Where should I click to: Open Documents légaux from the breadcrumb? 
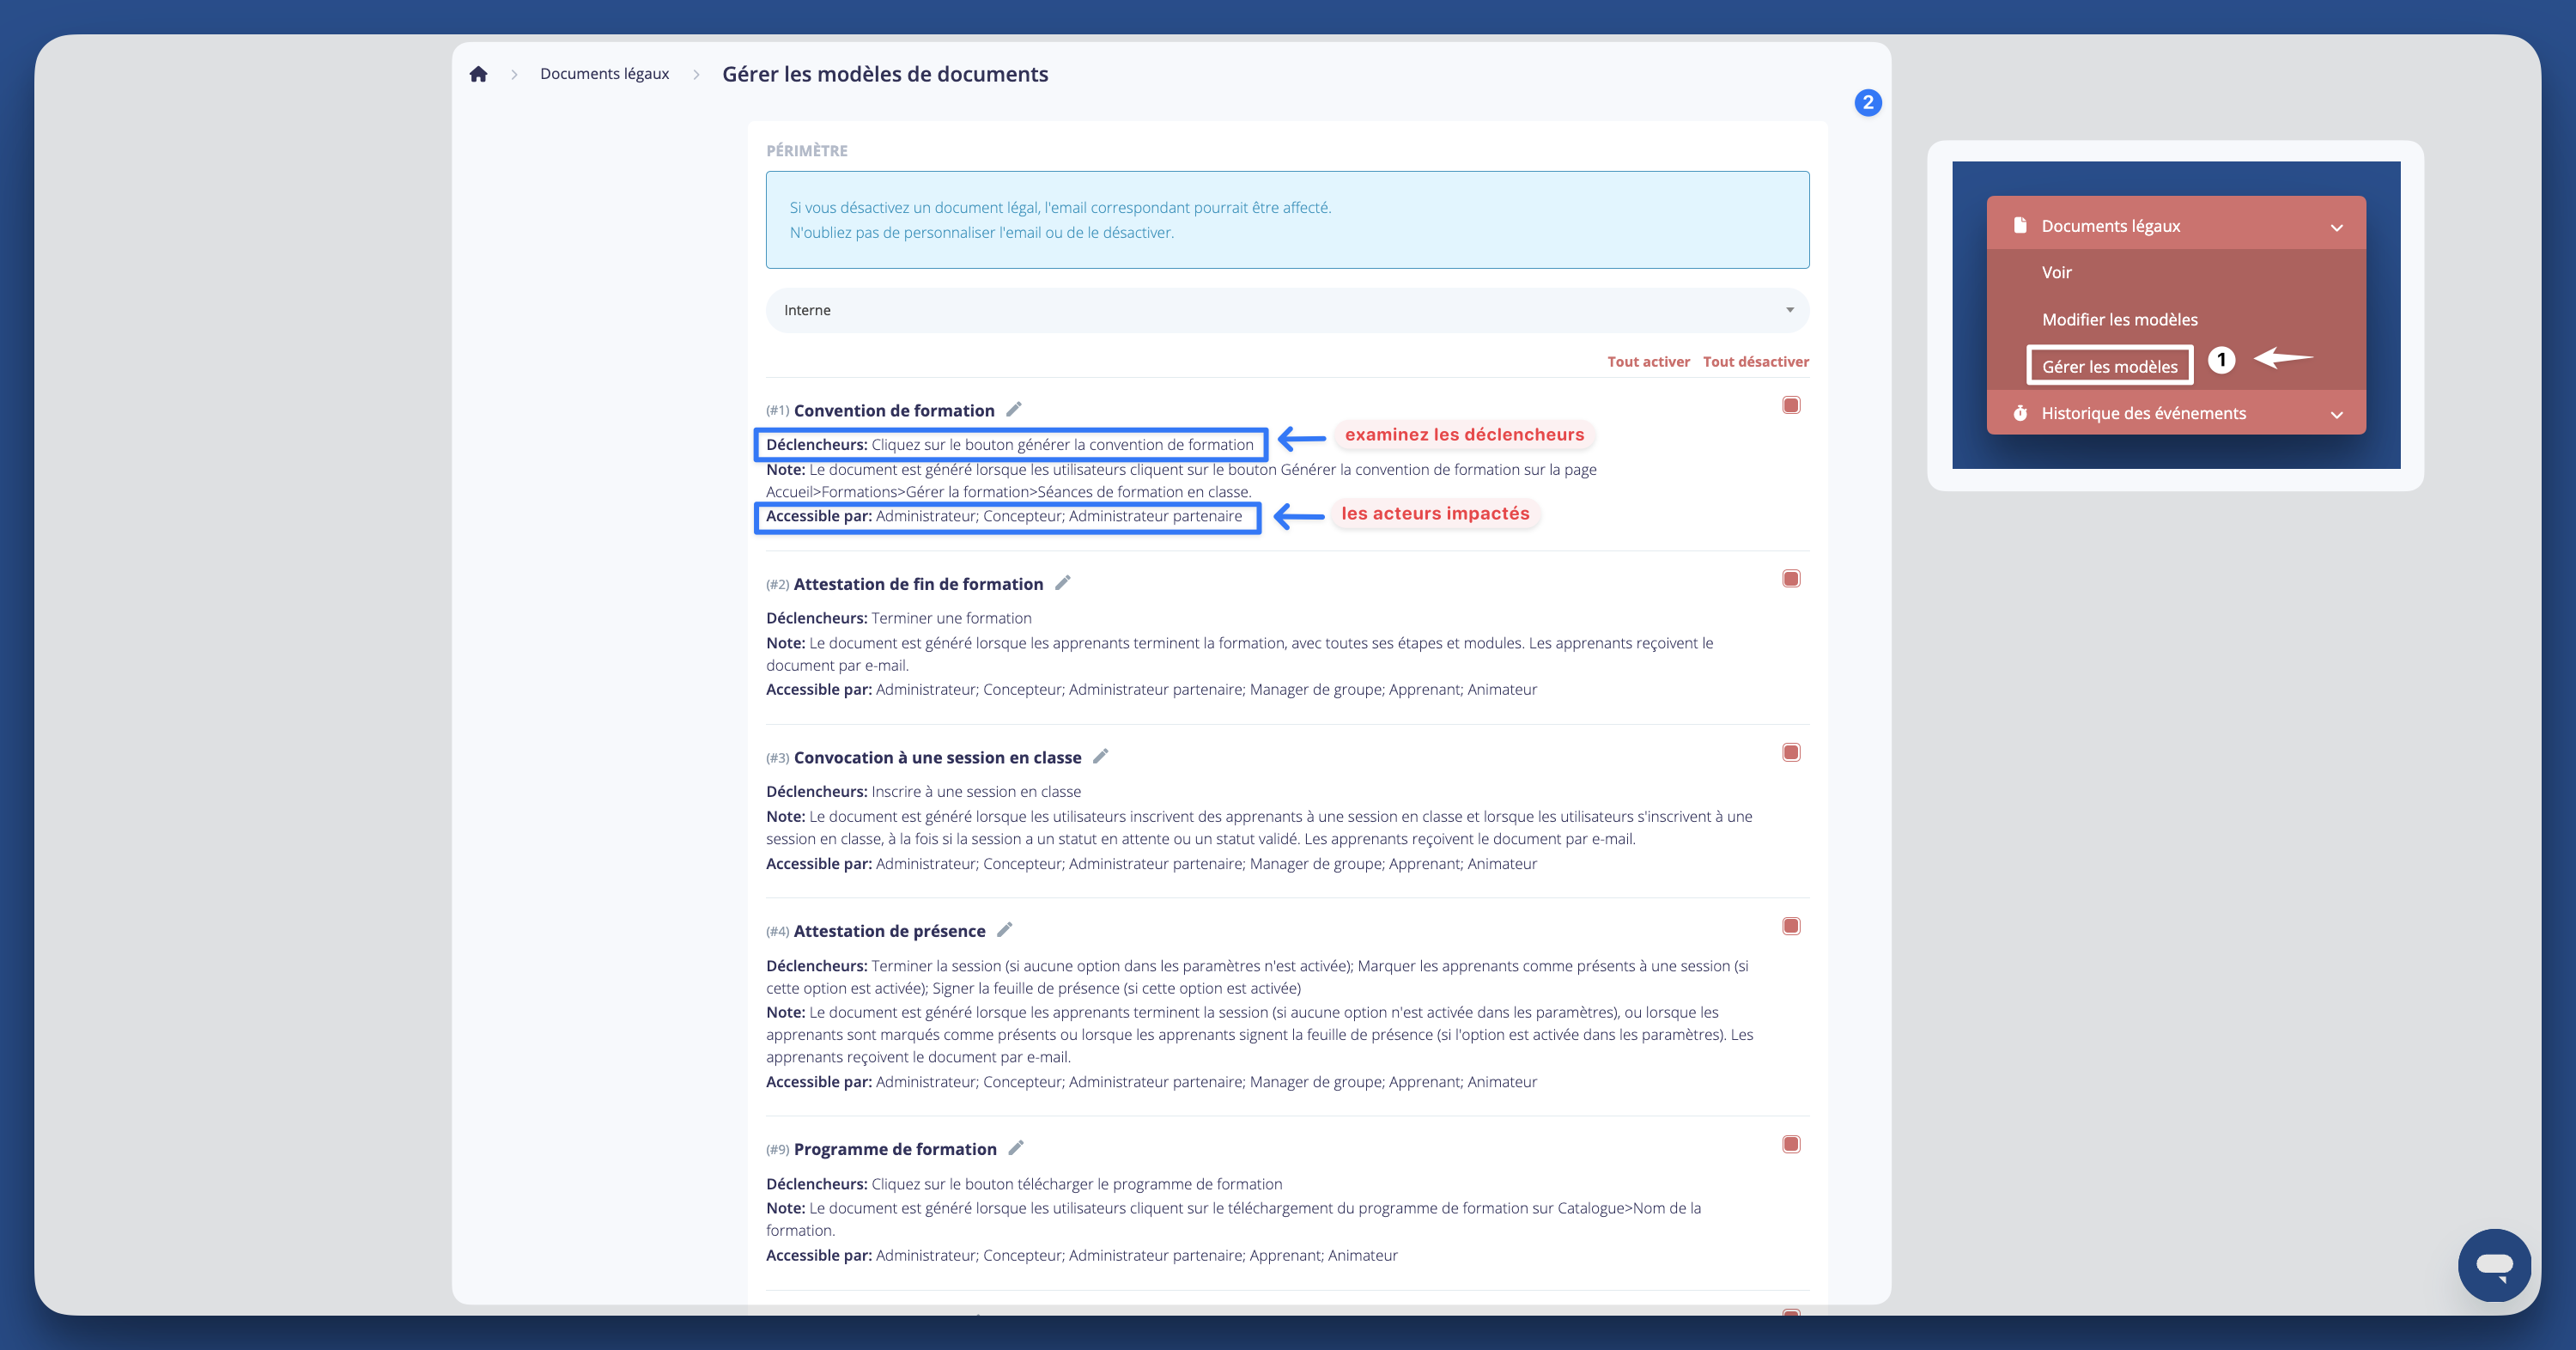[604, 73]
